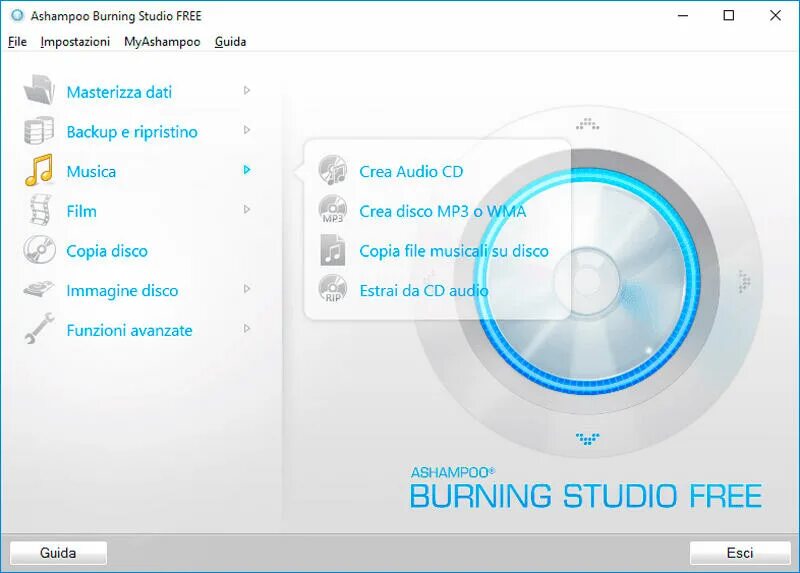Viewport: 800px width, 573px height.
Task: Select Crea disco MP3 o WMA
Action: pyautogui.click(x=442, y=211)
